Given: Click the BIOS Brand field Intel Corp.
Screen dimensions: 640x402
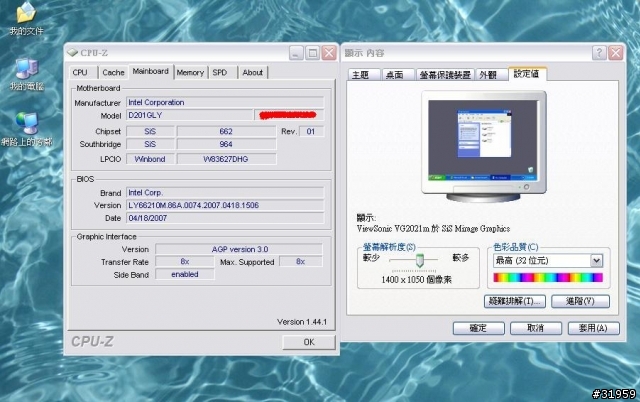Looking at the screenshot, I should (x=225, y=193).
